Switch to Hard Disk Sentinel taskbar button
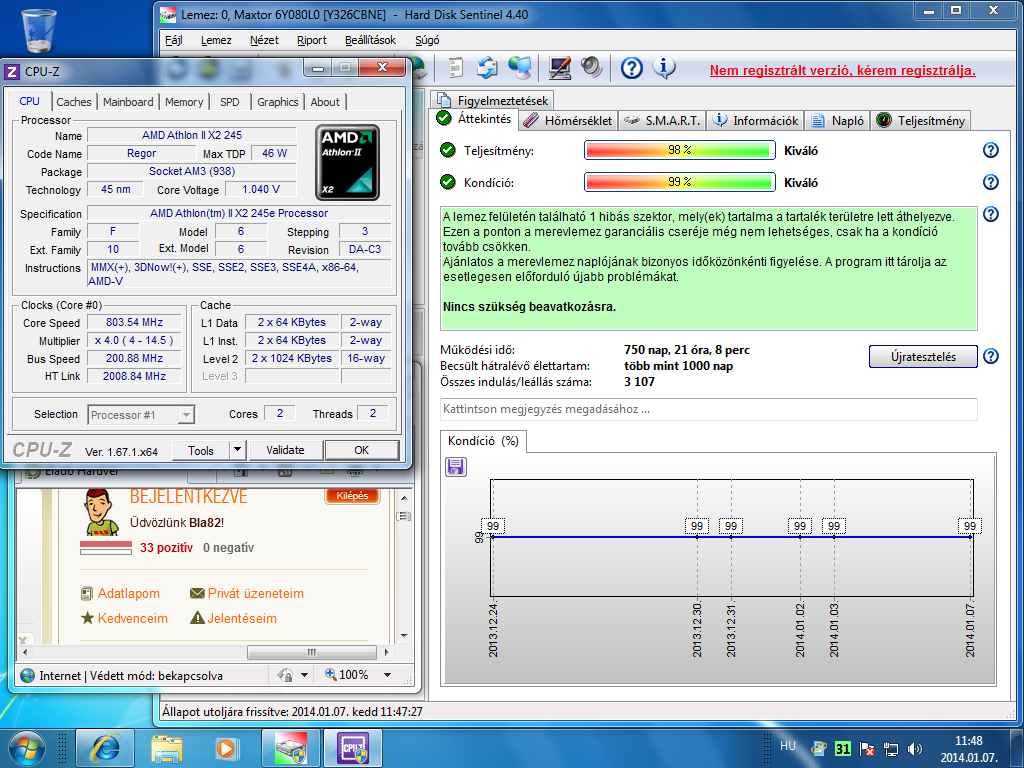1024x768 pixels. click(291, 748)
